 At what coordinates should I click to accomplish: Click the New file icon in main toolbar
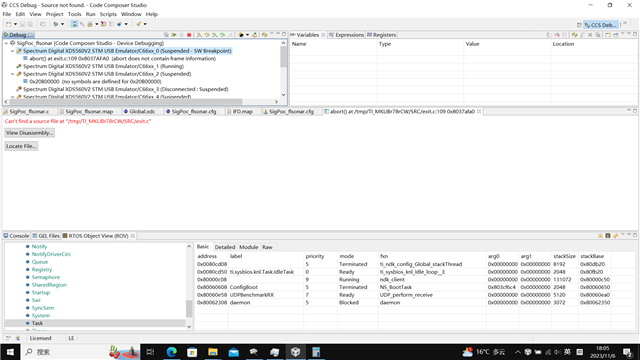[x=9, y=24]
